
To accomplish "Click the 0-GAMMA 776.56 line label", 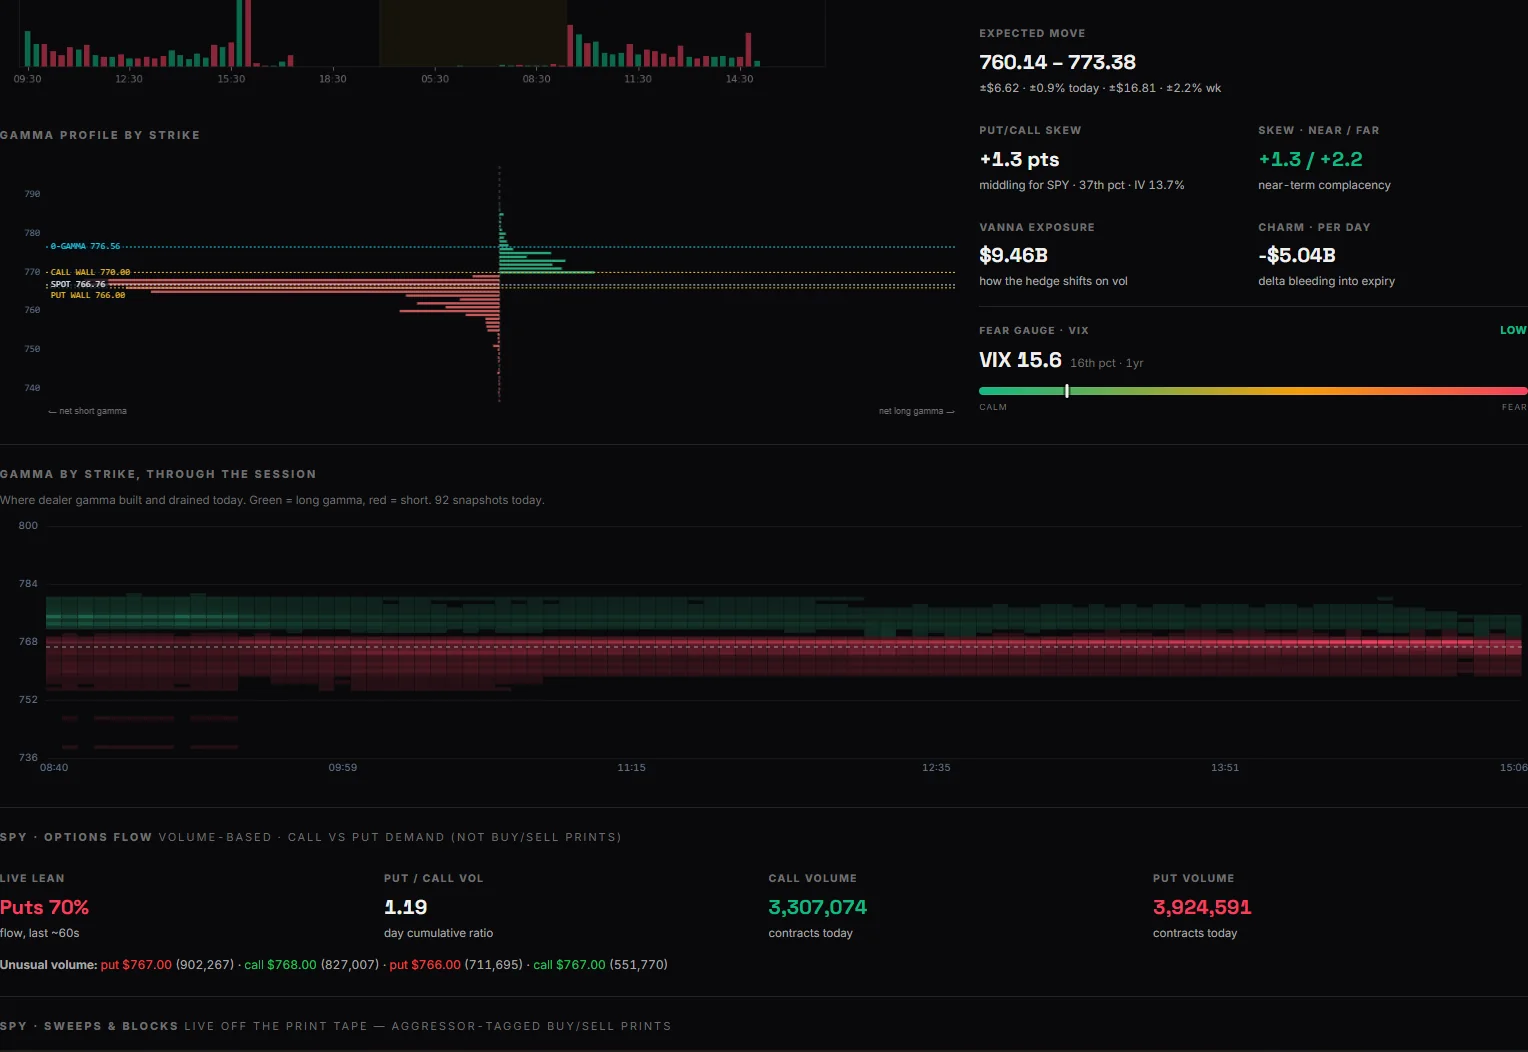I will 85,246.
